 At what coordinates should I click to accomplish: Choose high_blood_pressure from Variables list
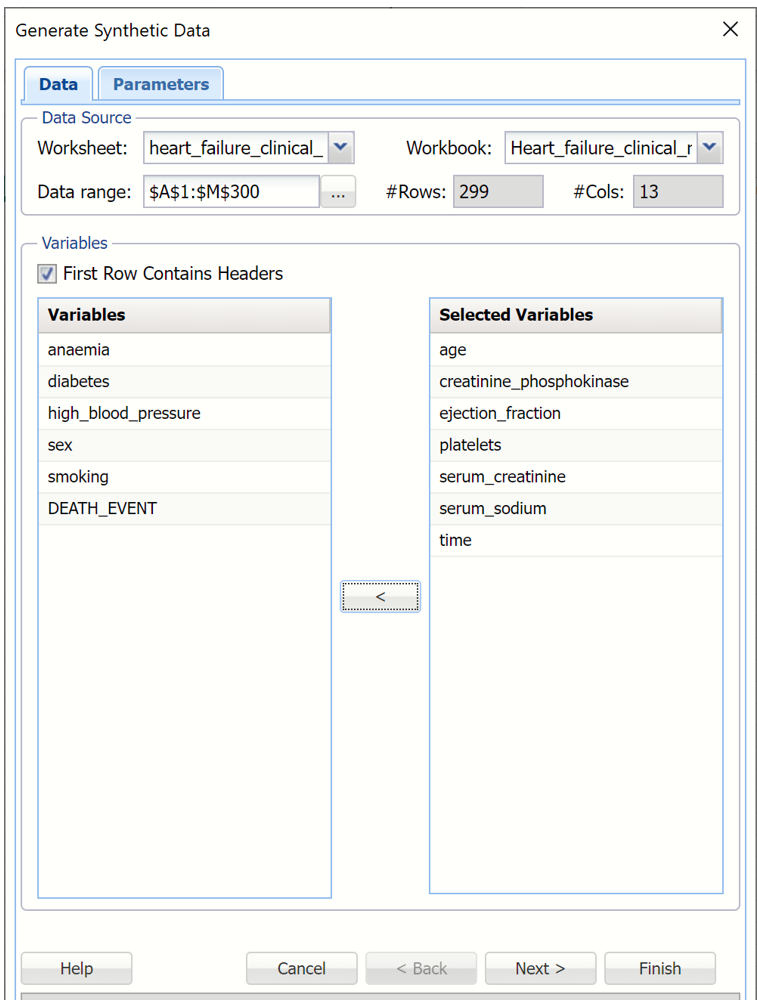pos(124,413)
